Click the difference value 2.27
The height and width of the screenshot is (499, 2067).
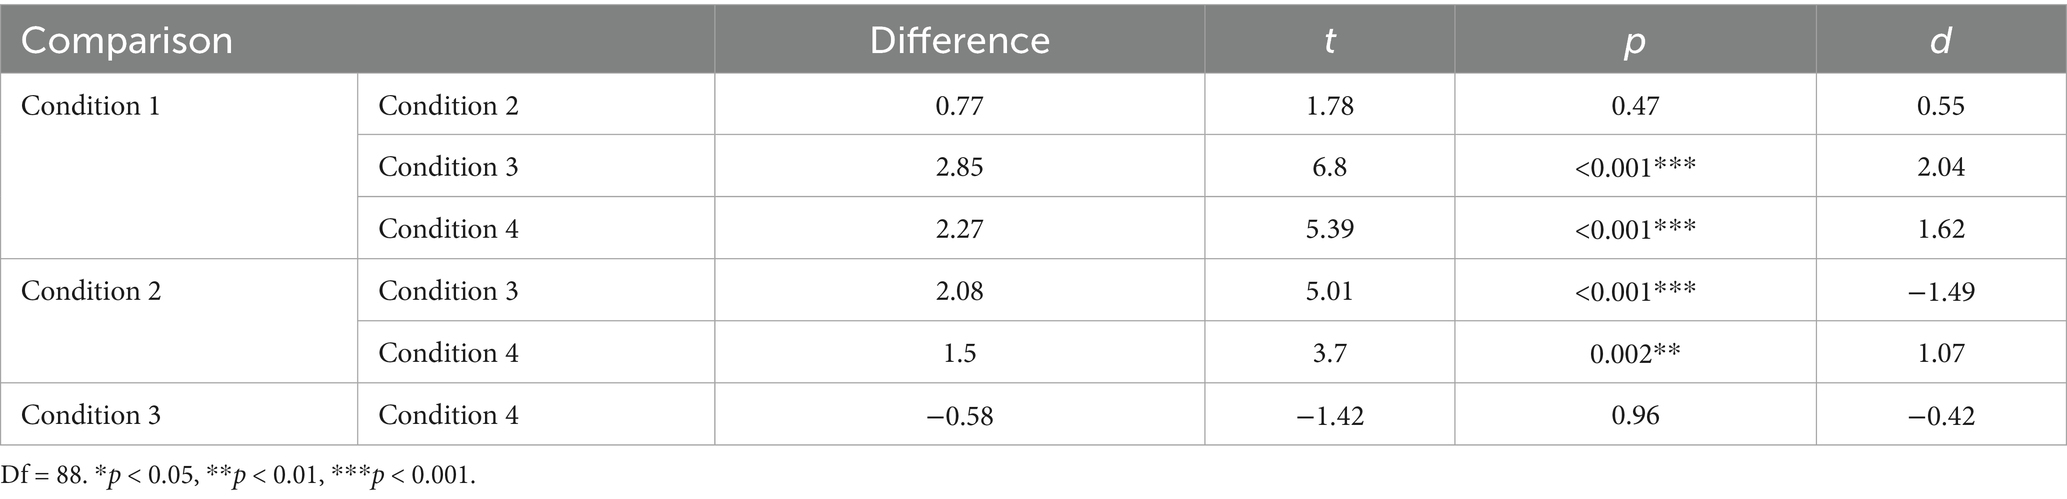(959, 229)
